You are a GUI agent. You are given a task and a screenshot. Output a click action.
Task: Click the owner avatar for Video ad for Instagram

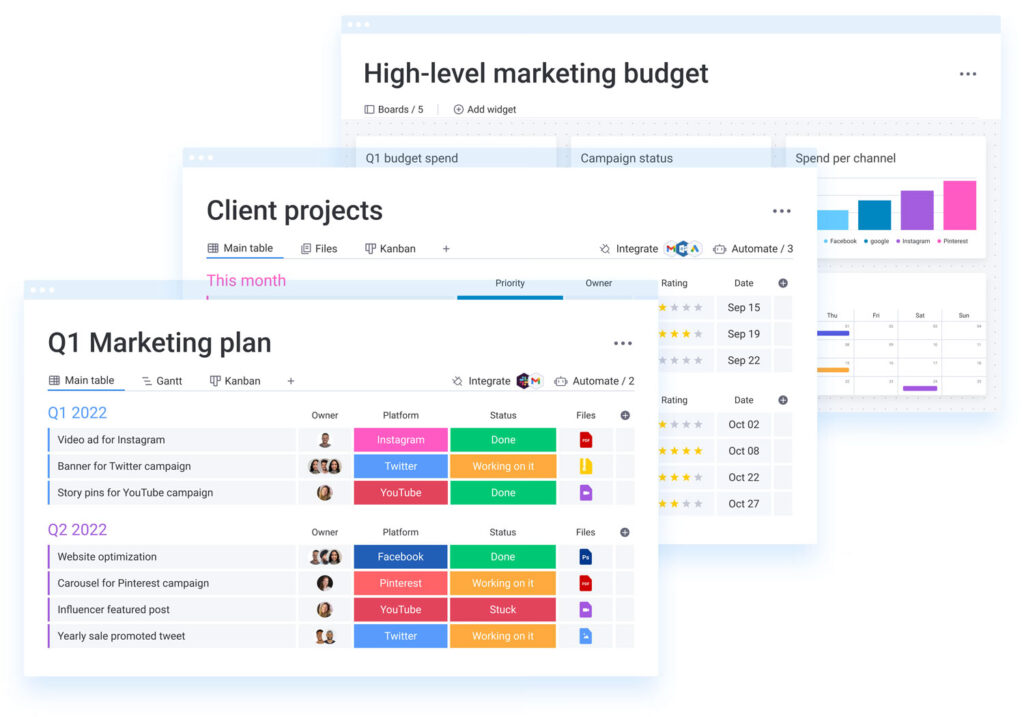click(x=325, y=440)
